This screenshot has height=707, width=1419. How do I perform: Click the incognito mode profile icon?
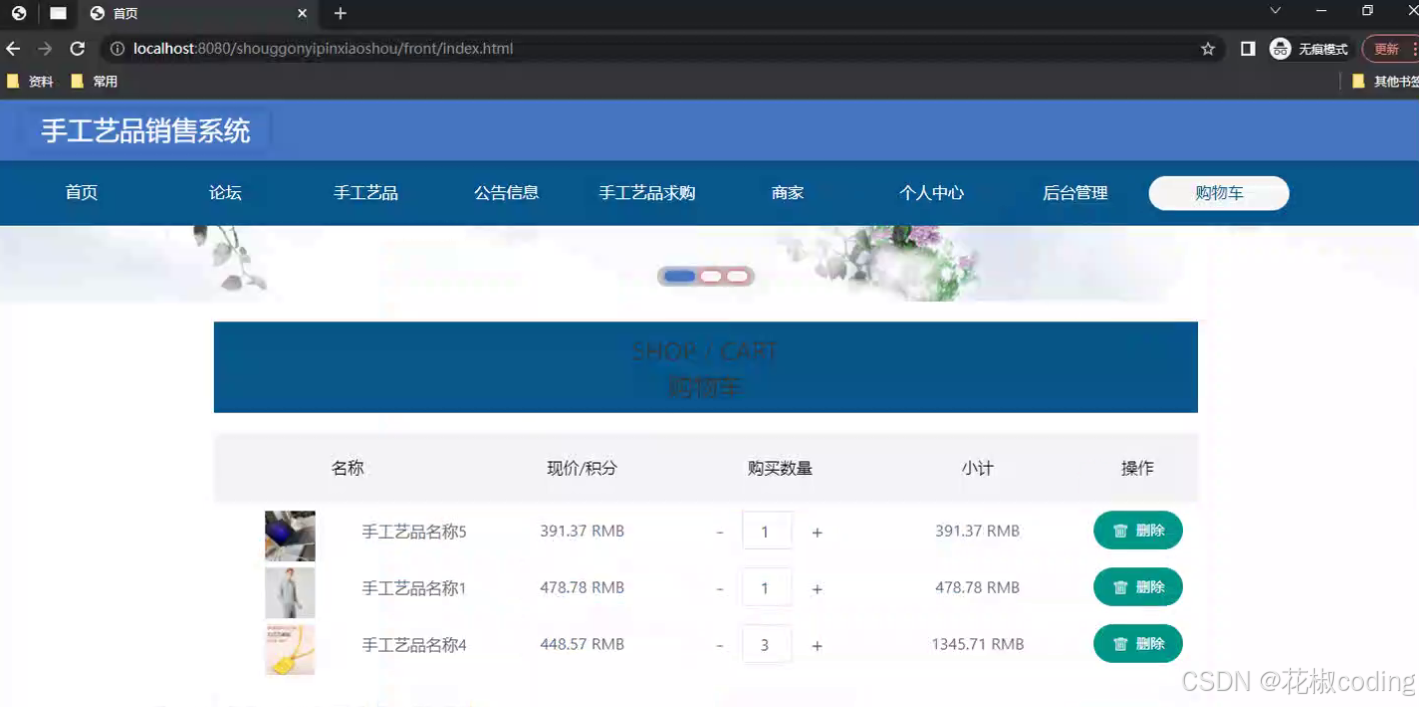coord(1280,48)
